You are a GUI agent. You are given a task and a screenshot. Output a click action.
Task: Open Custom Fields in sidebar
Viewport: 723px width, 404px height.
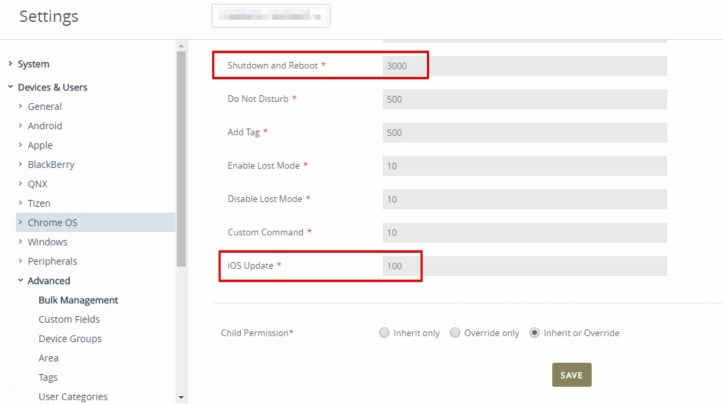[x=69, y=319]
